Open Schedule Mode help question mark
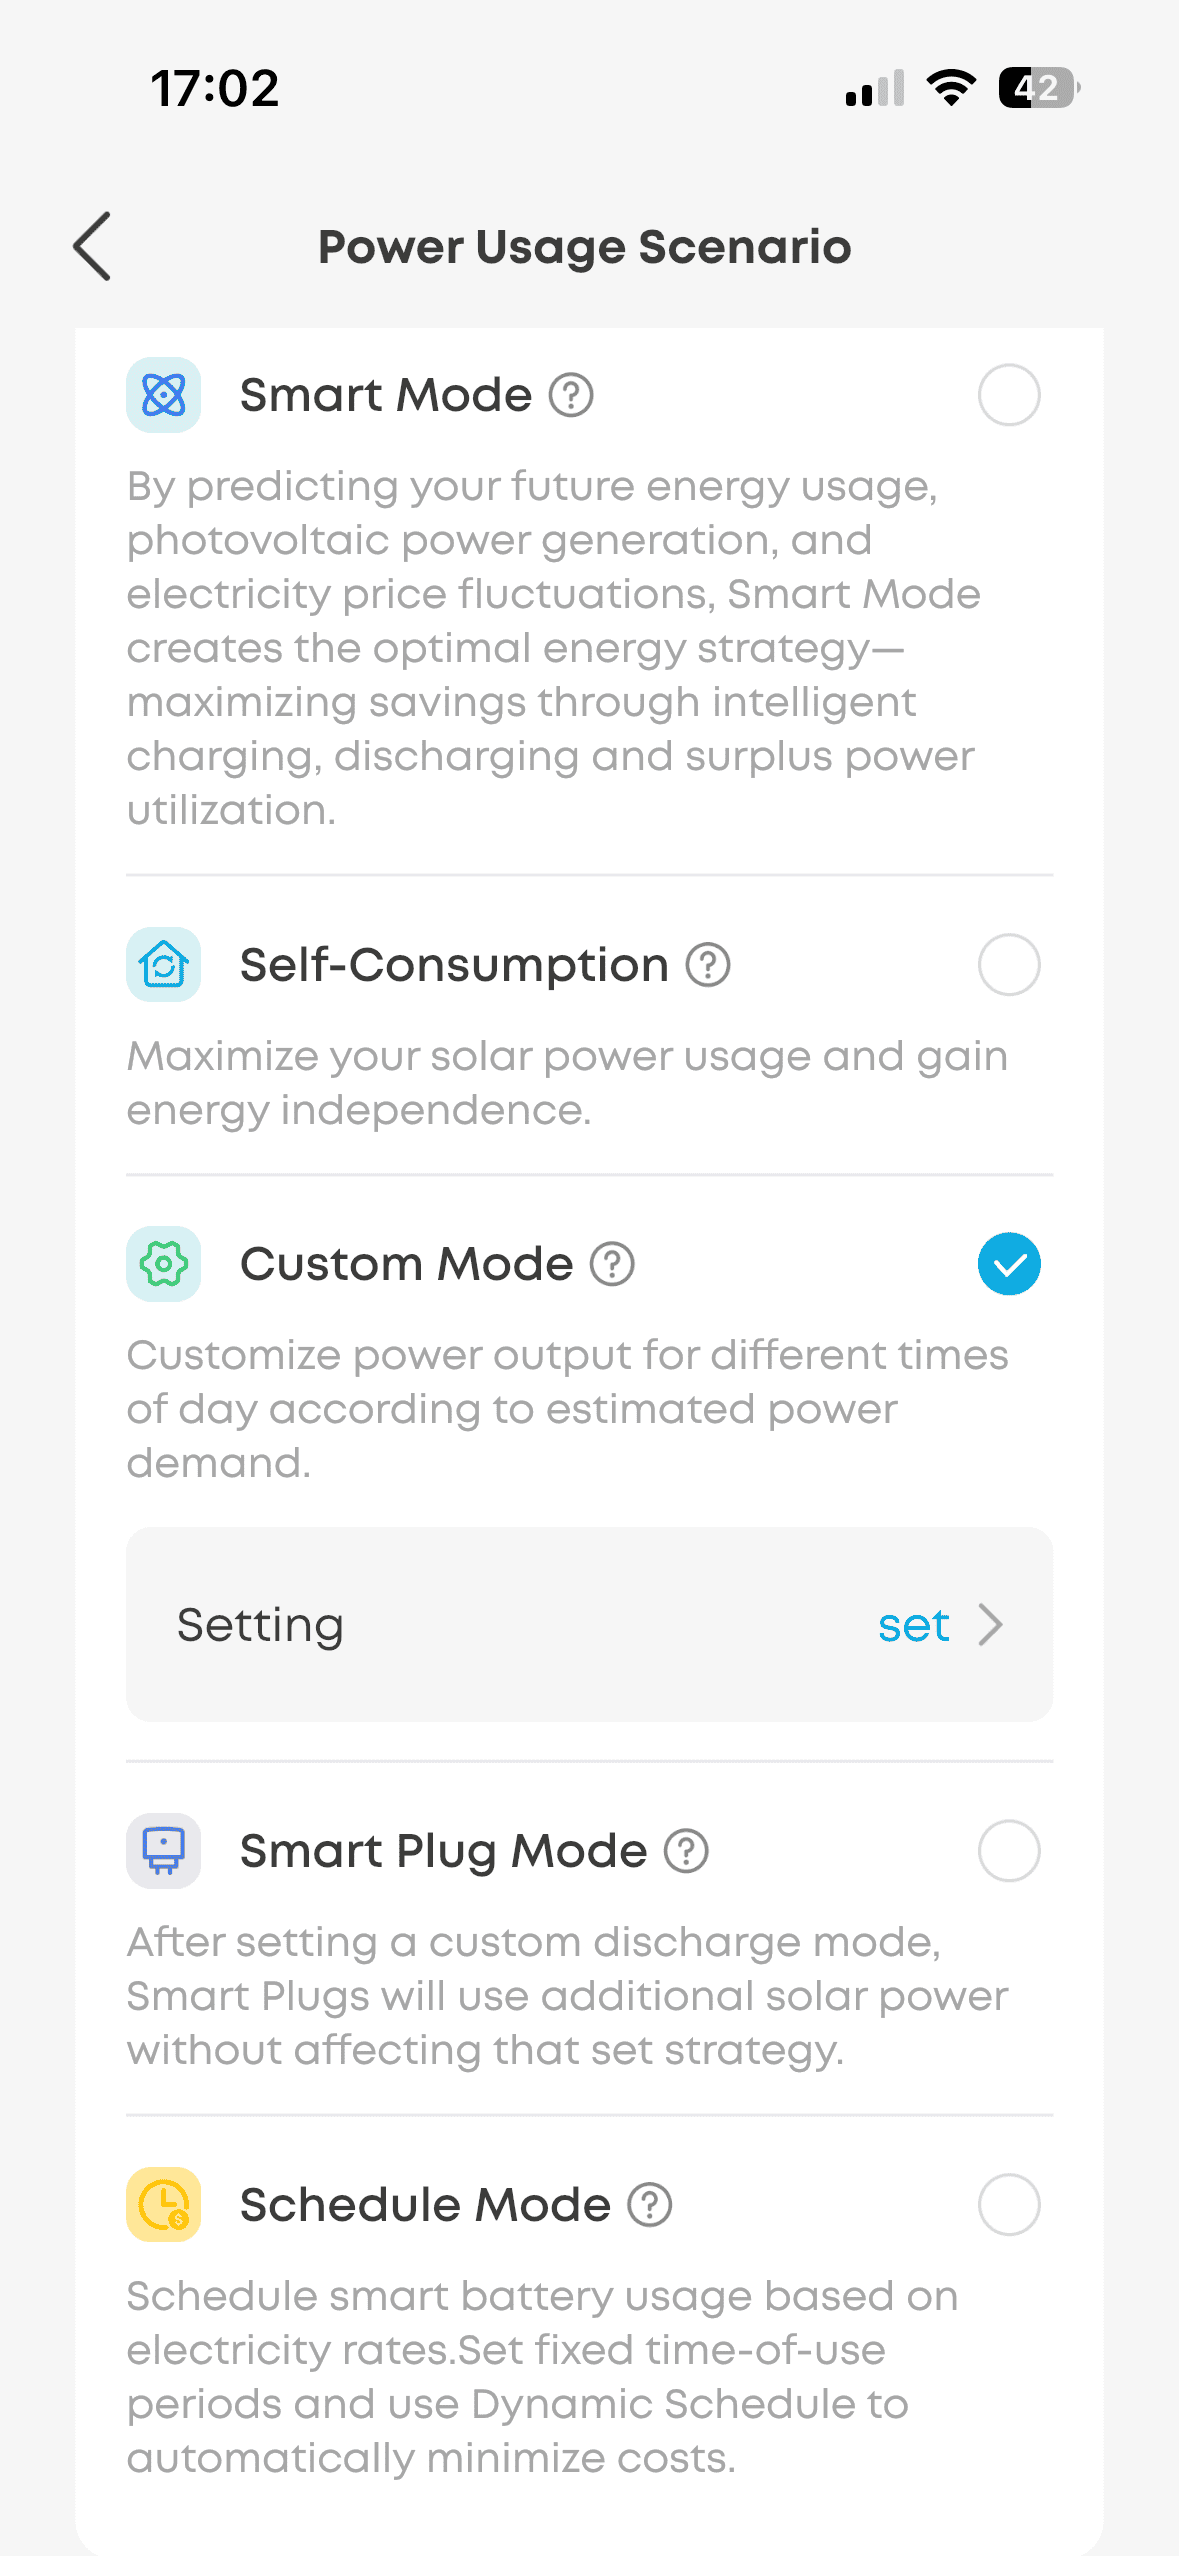 tap(650, 2205)
